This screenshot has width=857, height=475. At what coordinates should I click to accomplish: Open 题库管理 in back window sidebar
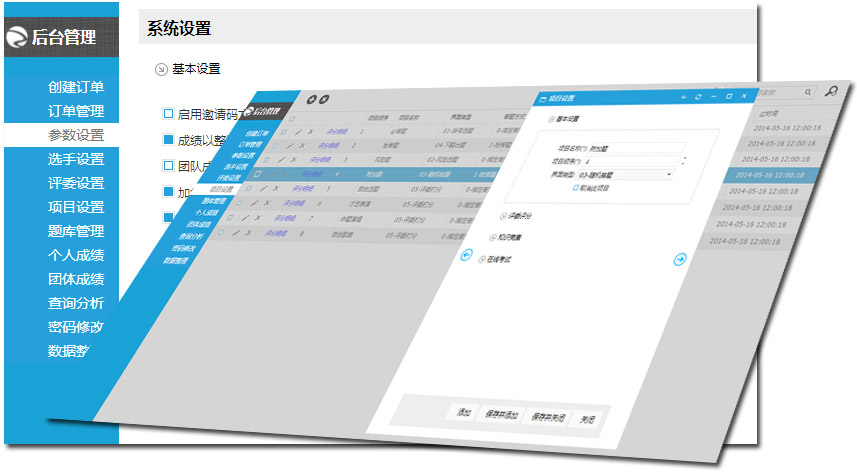pos(75,231)
